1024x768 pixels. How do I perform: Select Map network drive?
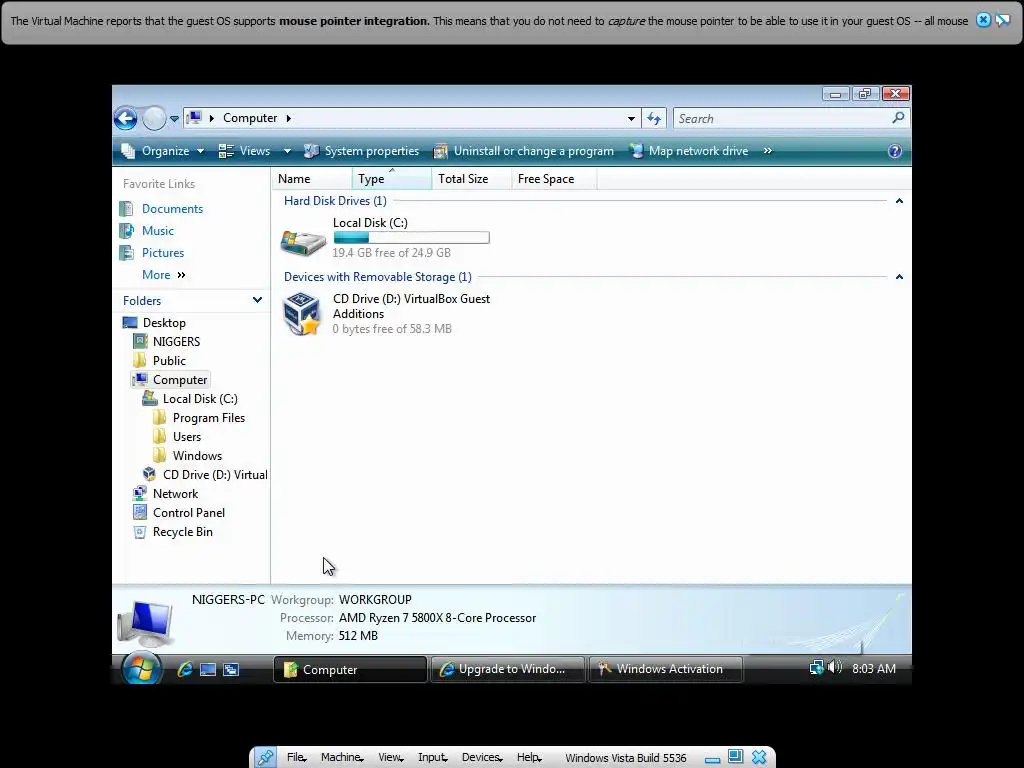(x=689, y=151)
